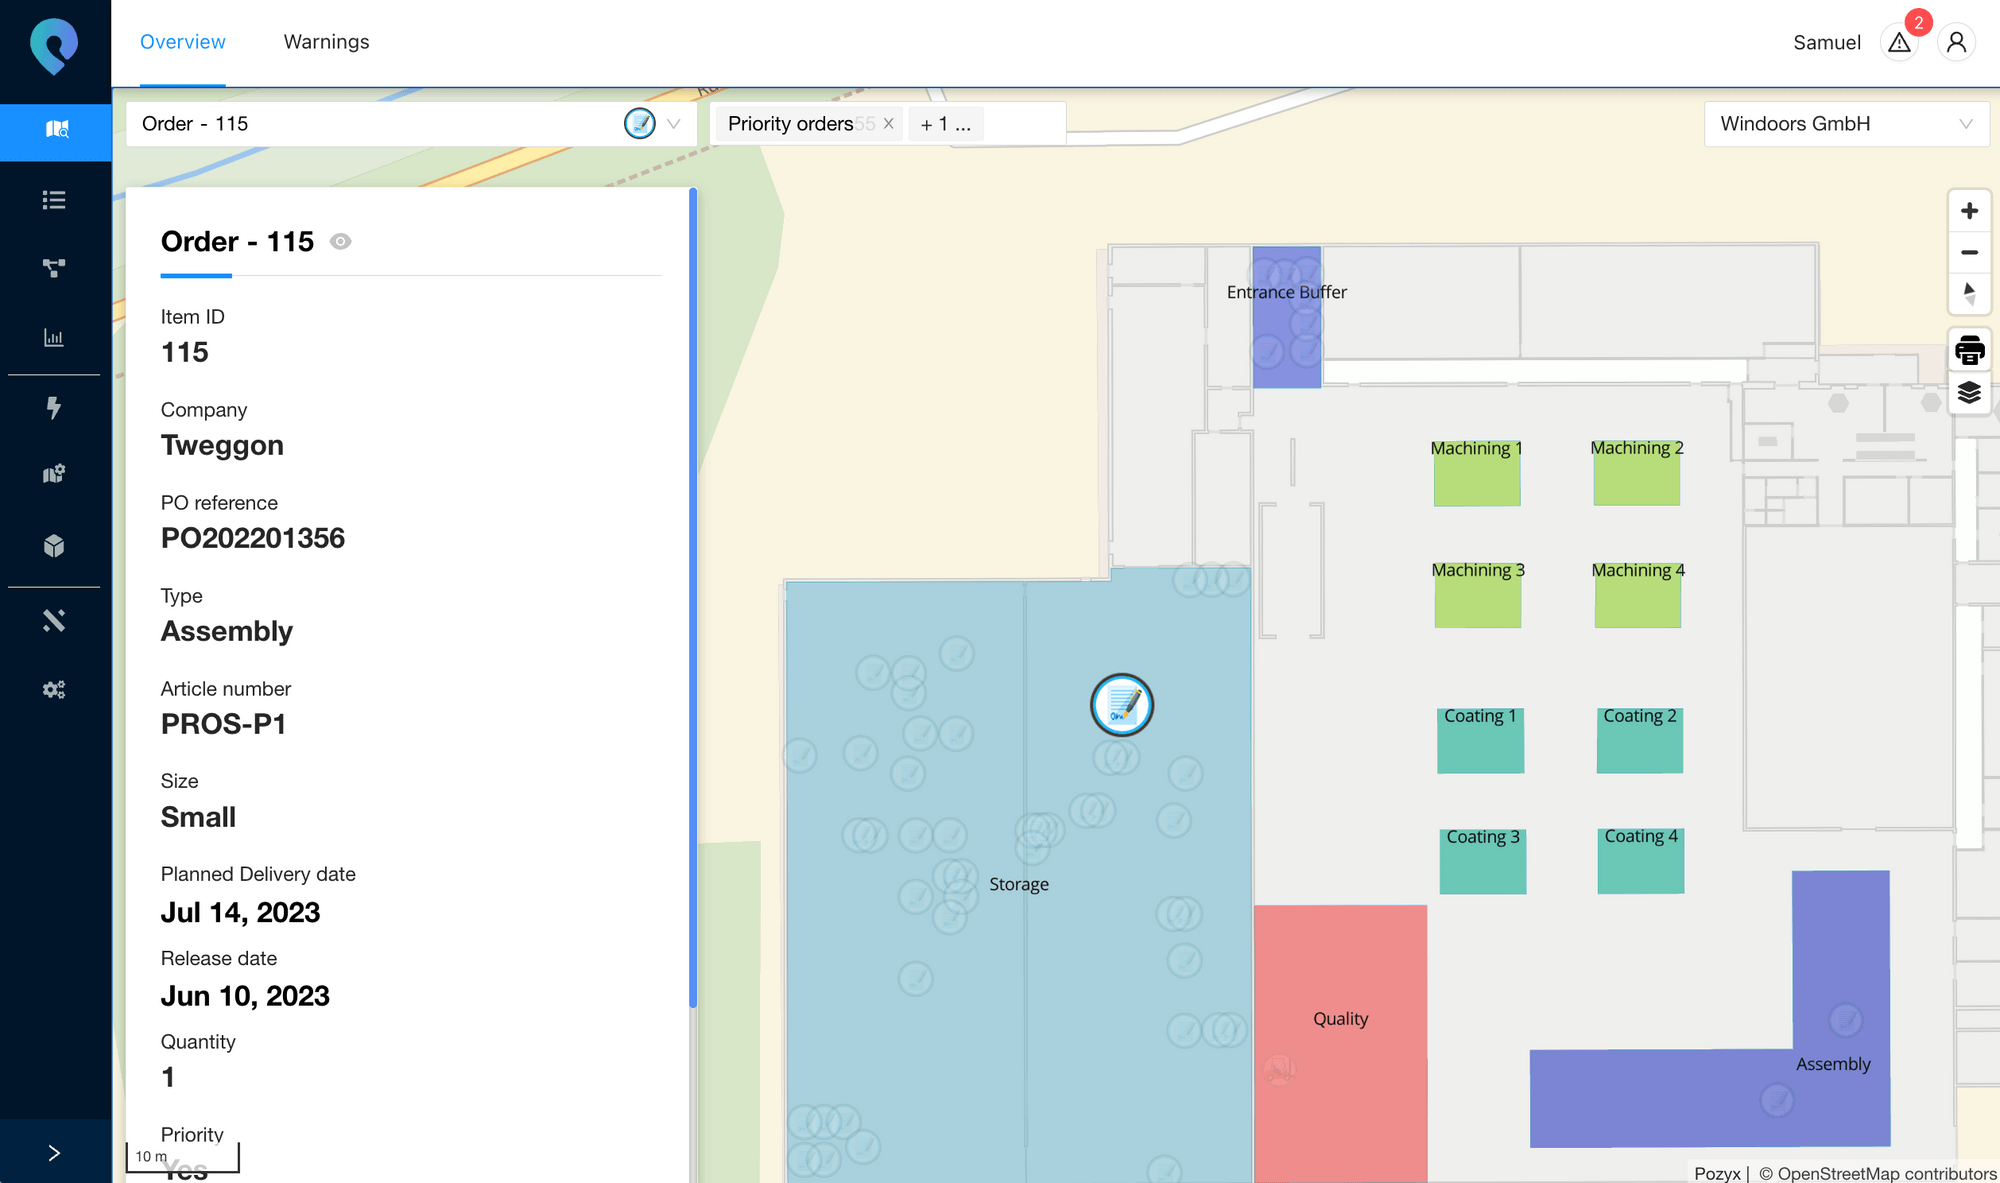
Task: Open the settings gears at the sidebar bottom
Action: (53, 688)
